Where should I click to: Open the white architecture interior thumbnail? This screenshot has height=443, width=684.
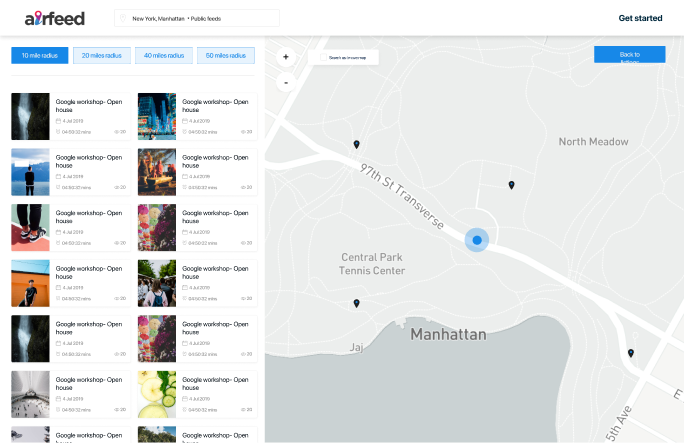coord(31,394)
